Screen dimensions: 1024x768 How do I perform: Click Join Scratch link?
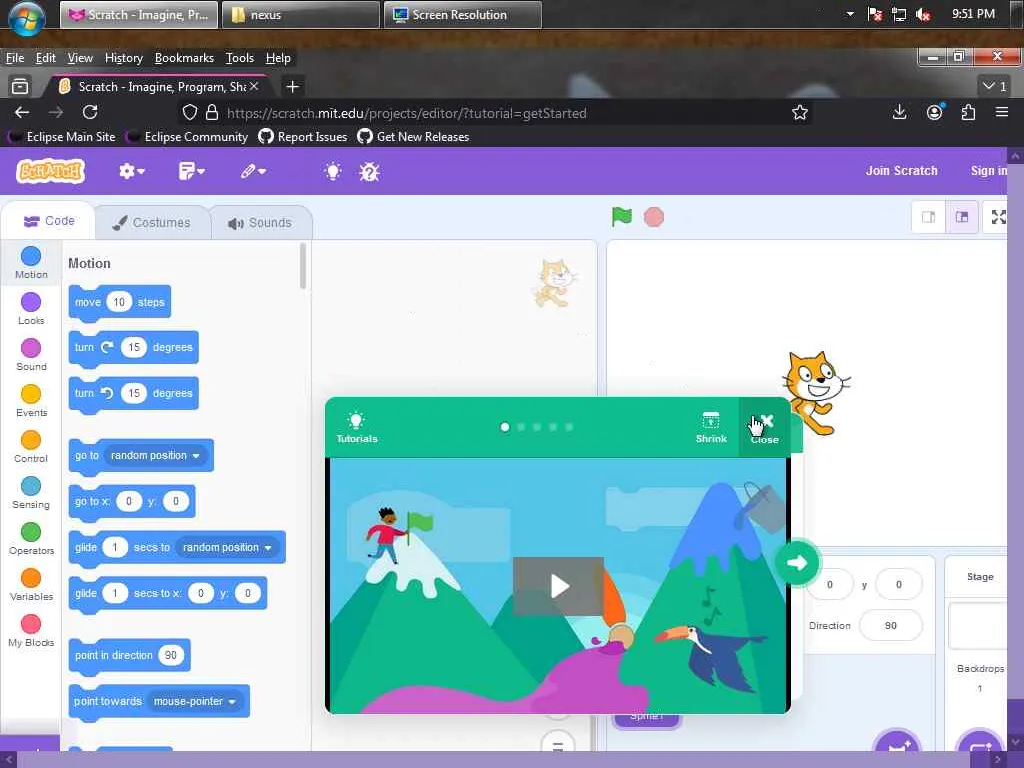(x=902, y=170)
